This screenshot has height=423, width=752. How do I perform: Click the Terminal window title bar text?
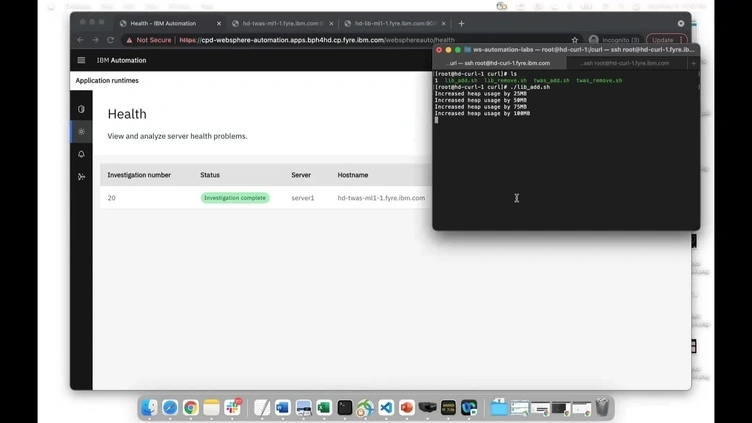tap(583, 49)
